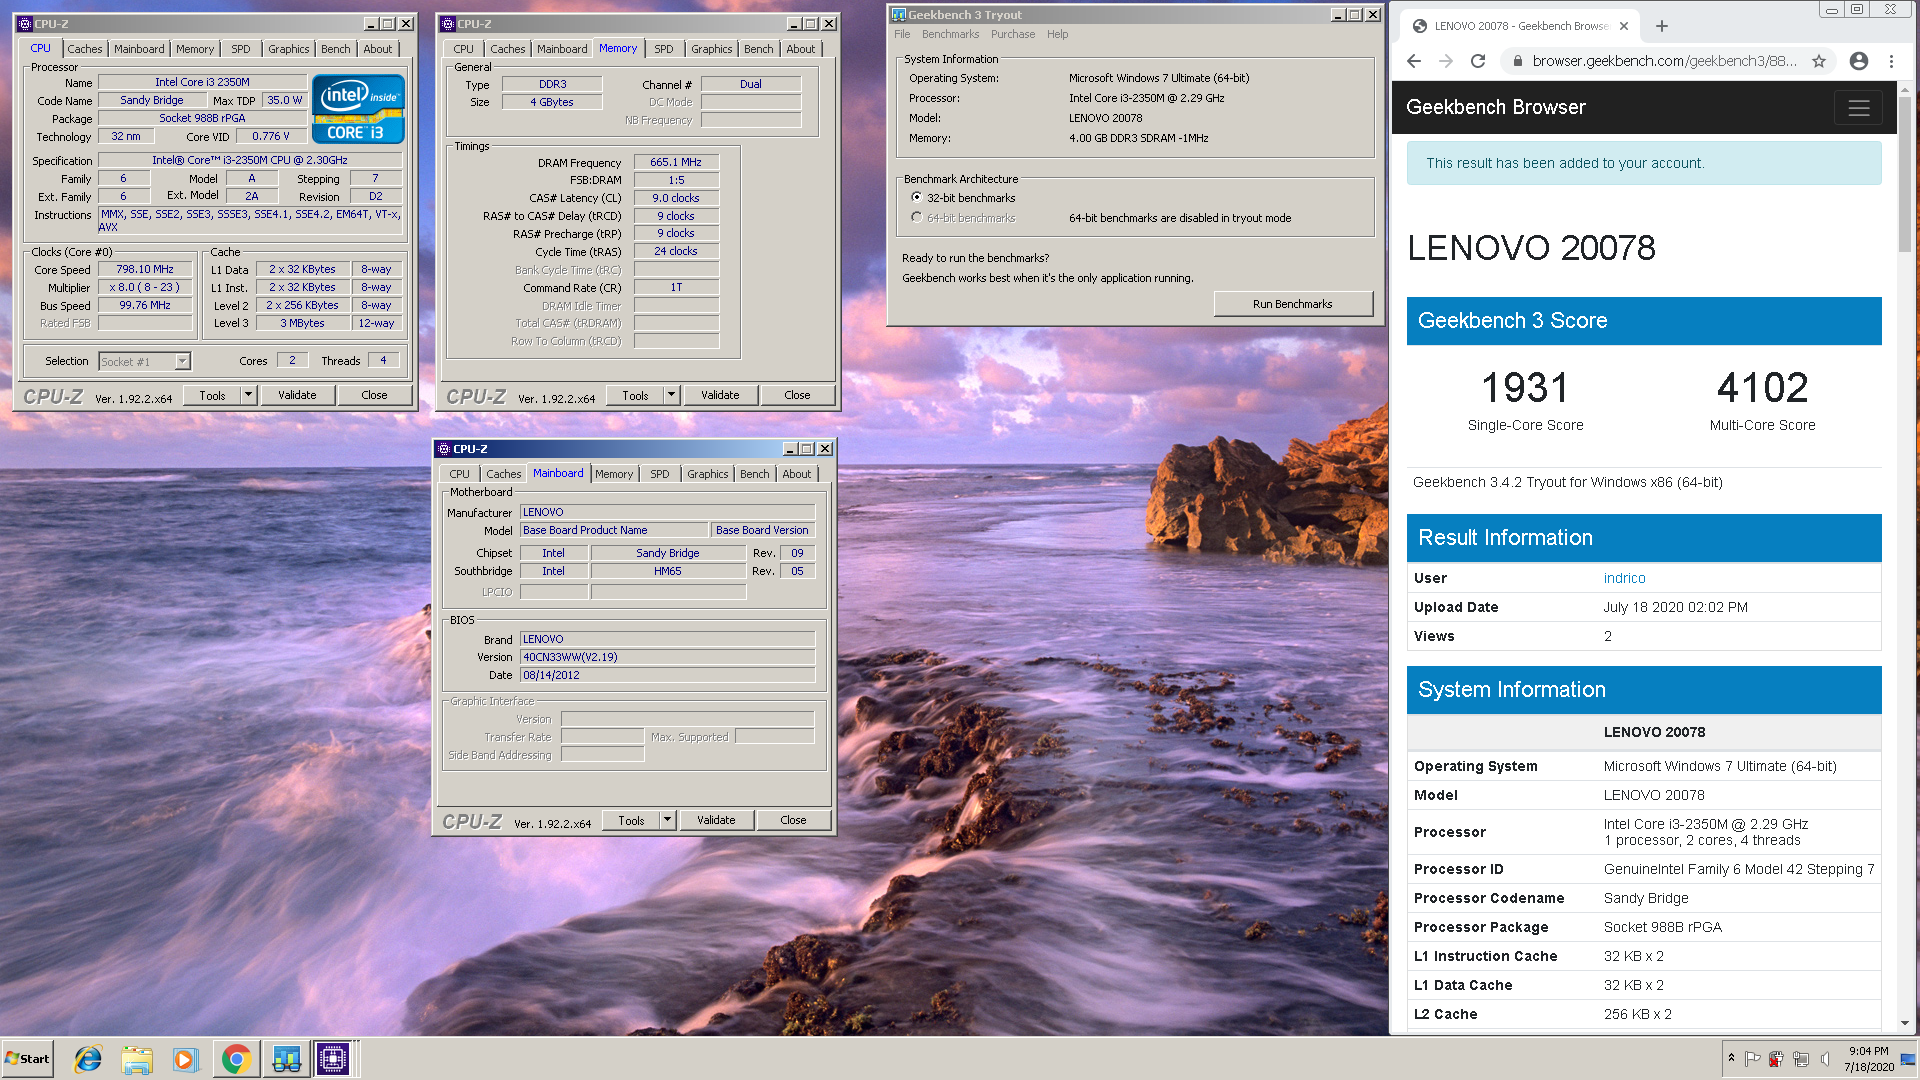Click the Single-Core Score 1931
The height and width of the screenshot is (1080, 1920).
click(1525, 388)
